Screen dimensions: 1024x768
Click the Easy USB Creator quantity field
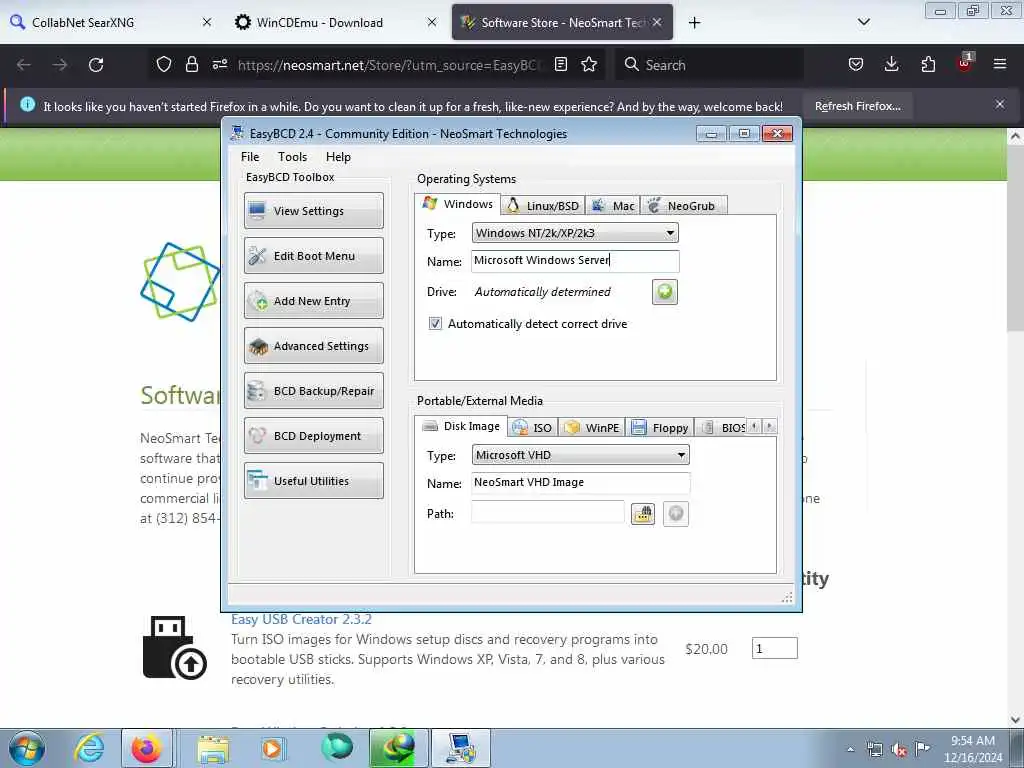[775, 648]
